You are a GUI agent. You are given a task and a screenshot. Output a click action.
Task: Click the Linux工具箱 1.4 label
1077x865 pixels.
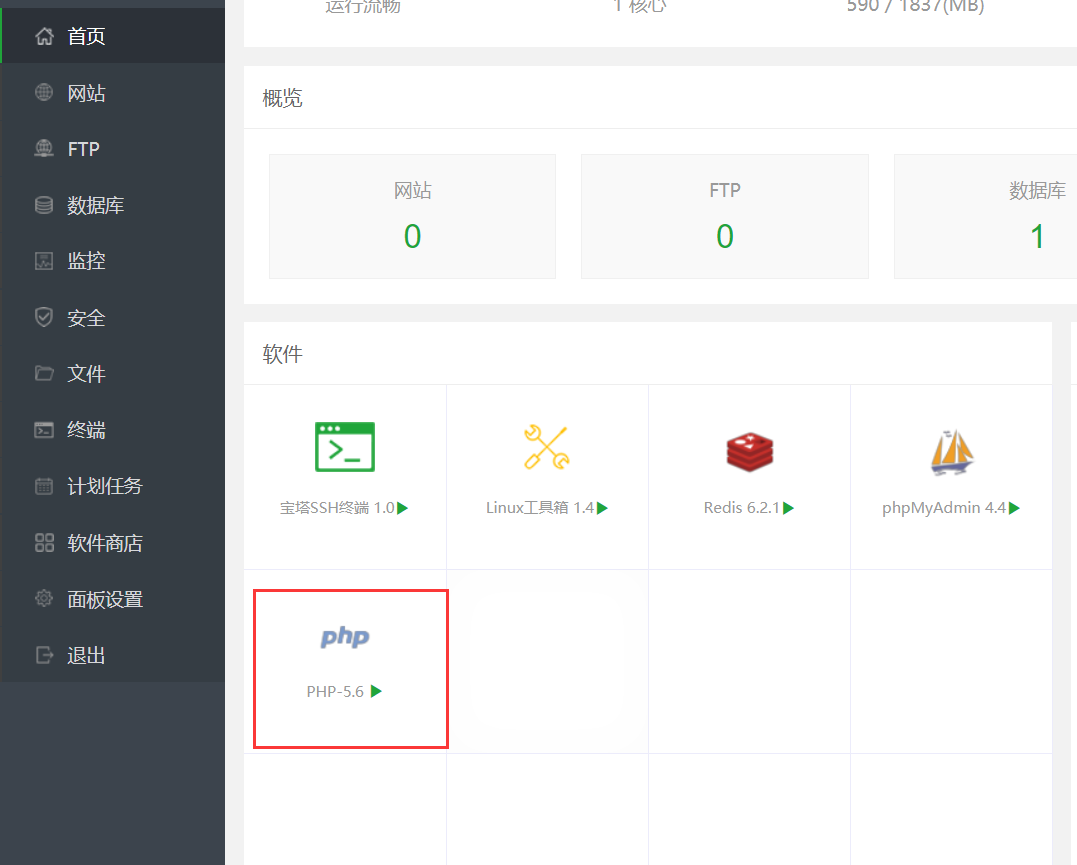[540, 508]
